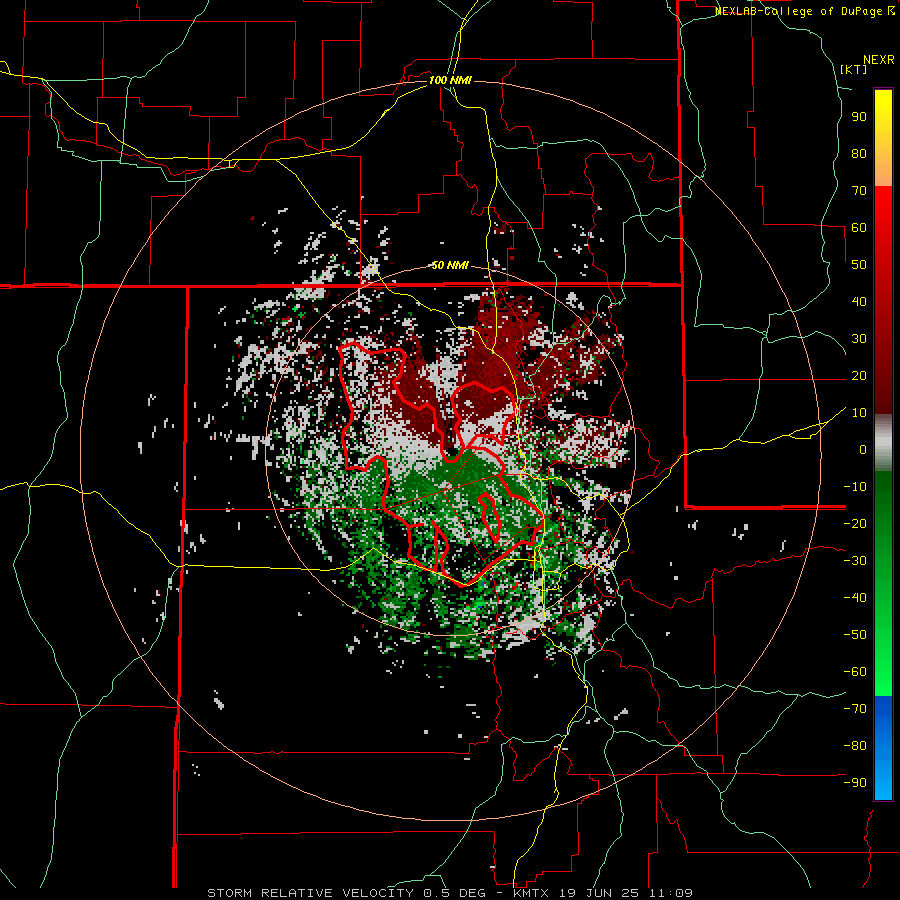Screen dimensions: 900x900
Task: Select the 70 value on the velocity scale
Action: pyautogui.click(x=859, y=191)
